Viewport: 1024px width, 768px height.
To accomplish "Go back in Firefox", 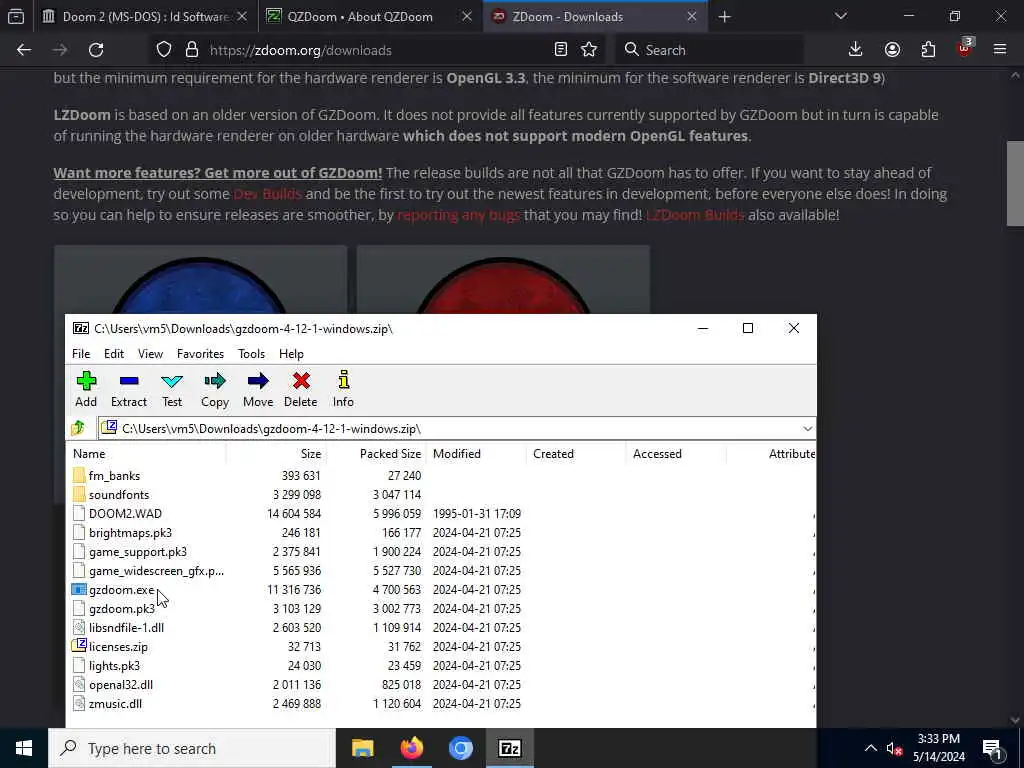I will [24, 50].
